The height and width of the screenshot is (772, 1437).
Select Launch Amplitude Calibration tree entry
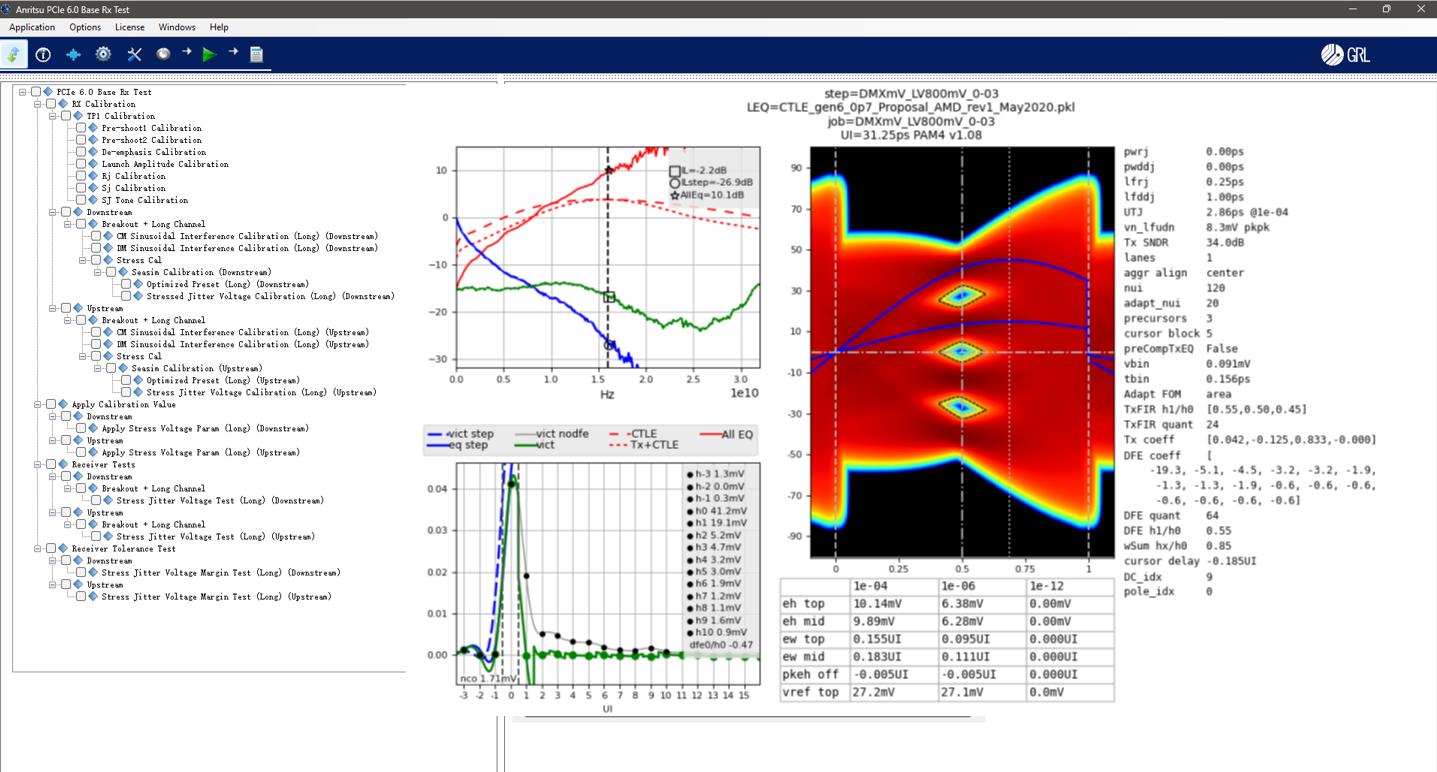165,164
